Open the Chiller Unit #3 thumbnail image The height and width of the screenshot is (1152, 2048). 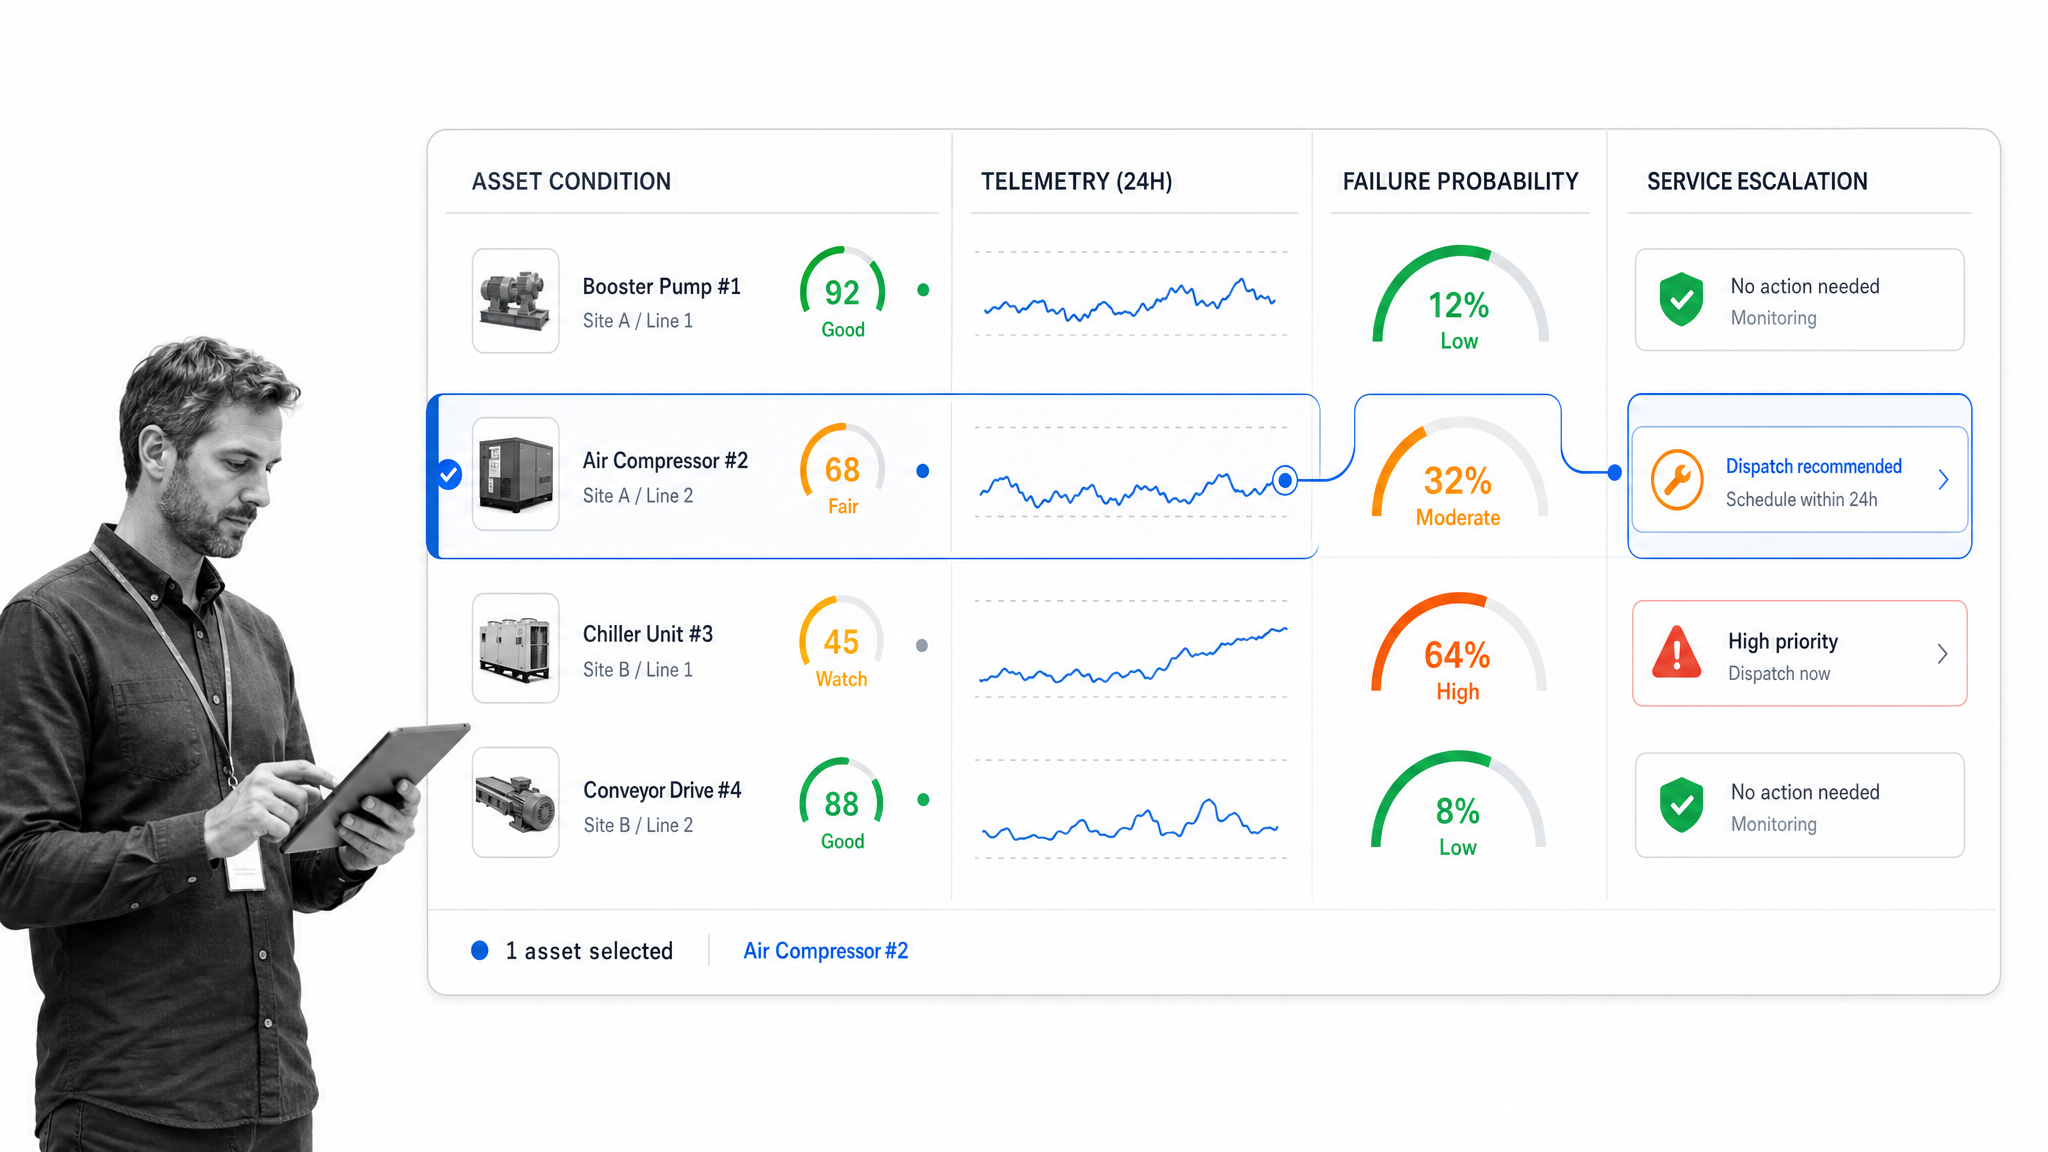[515, 648]
